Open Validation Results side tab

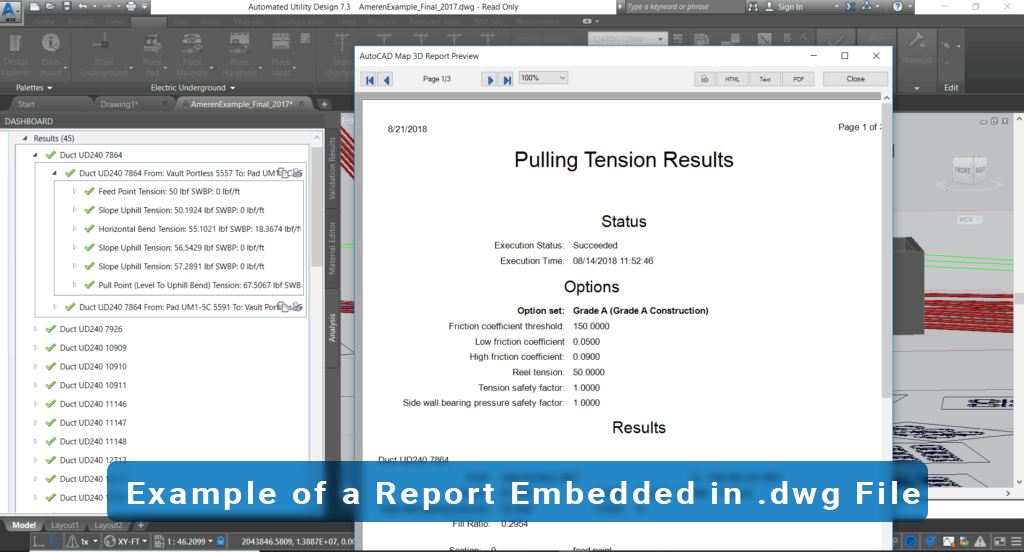[x=332, y=168]
